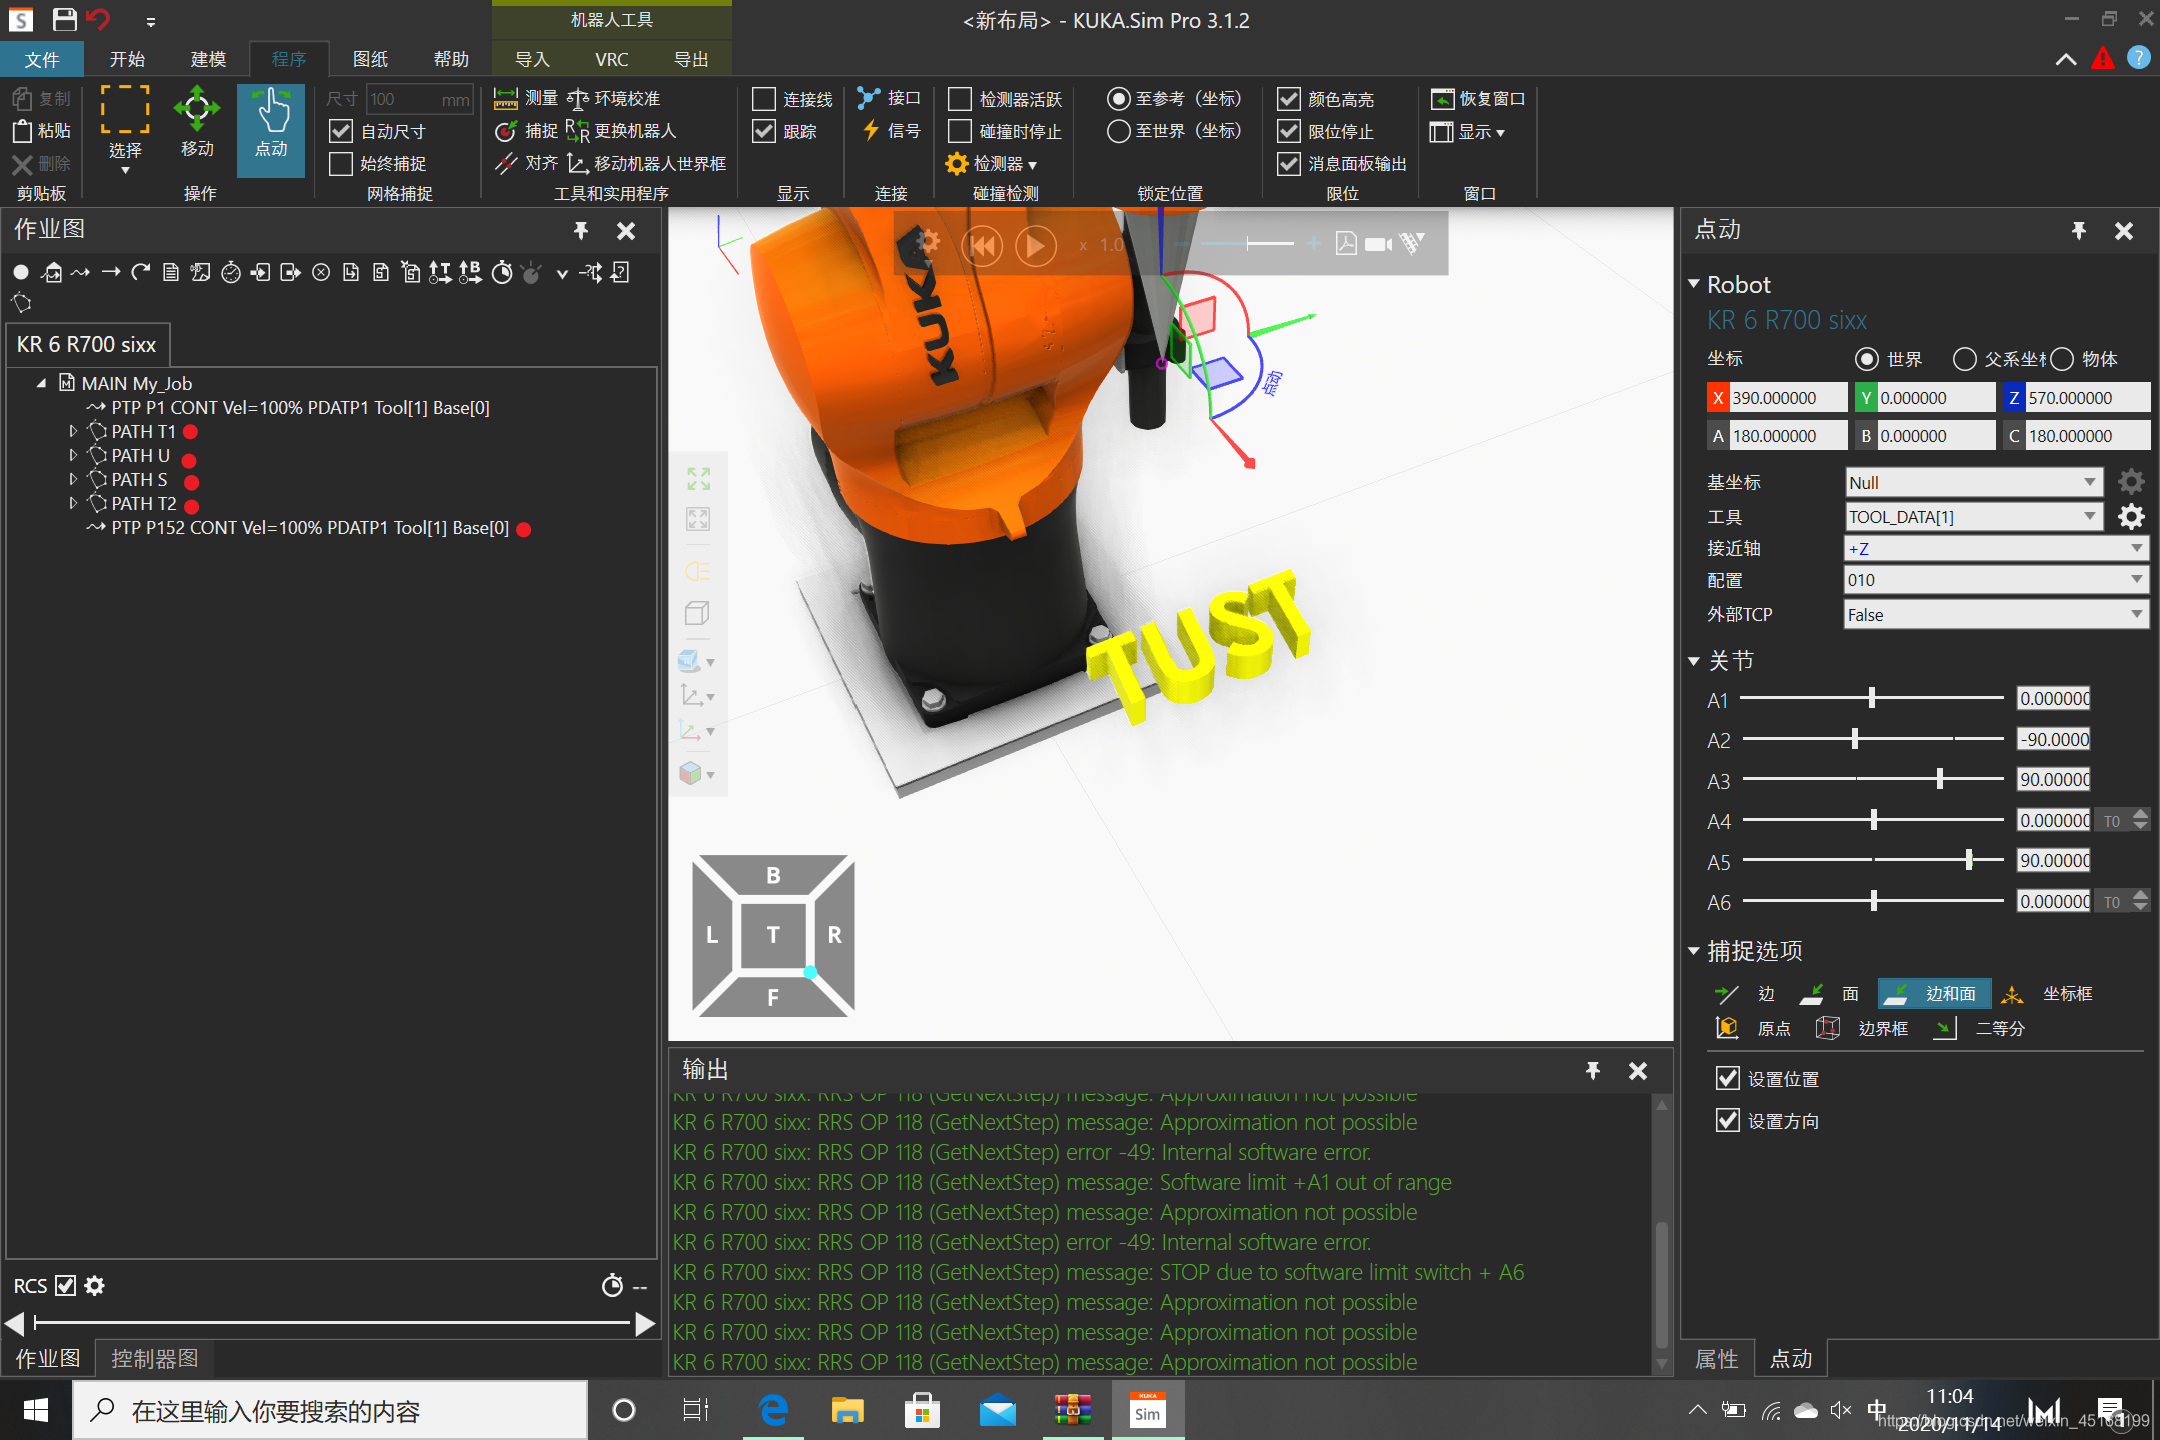Open the Approach axis +Z dropdown
This screenshot has height=1440, width=2160.
2136,548
